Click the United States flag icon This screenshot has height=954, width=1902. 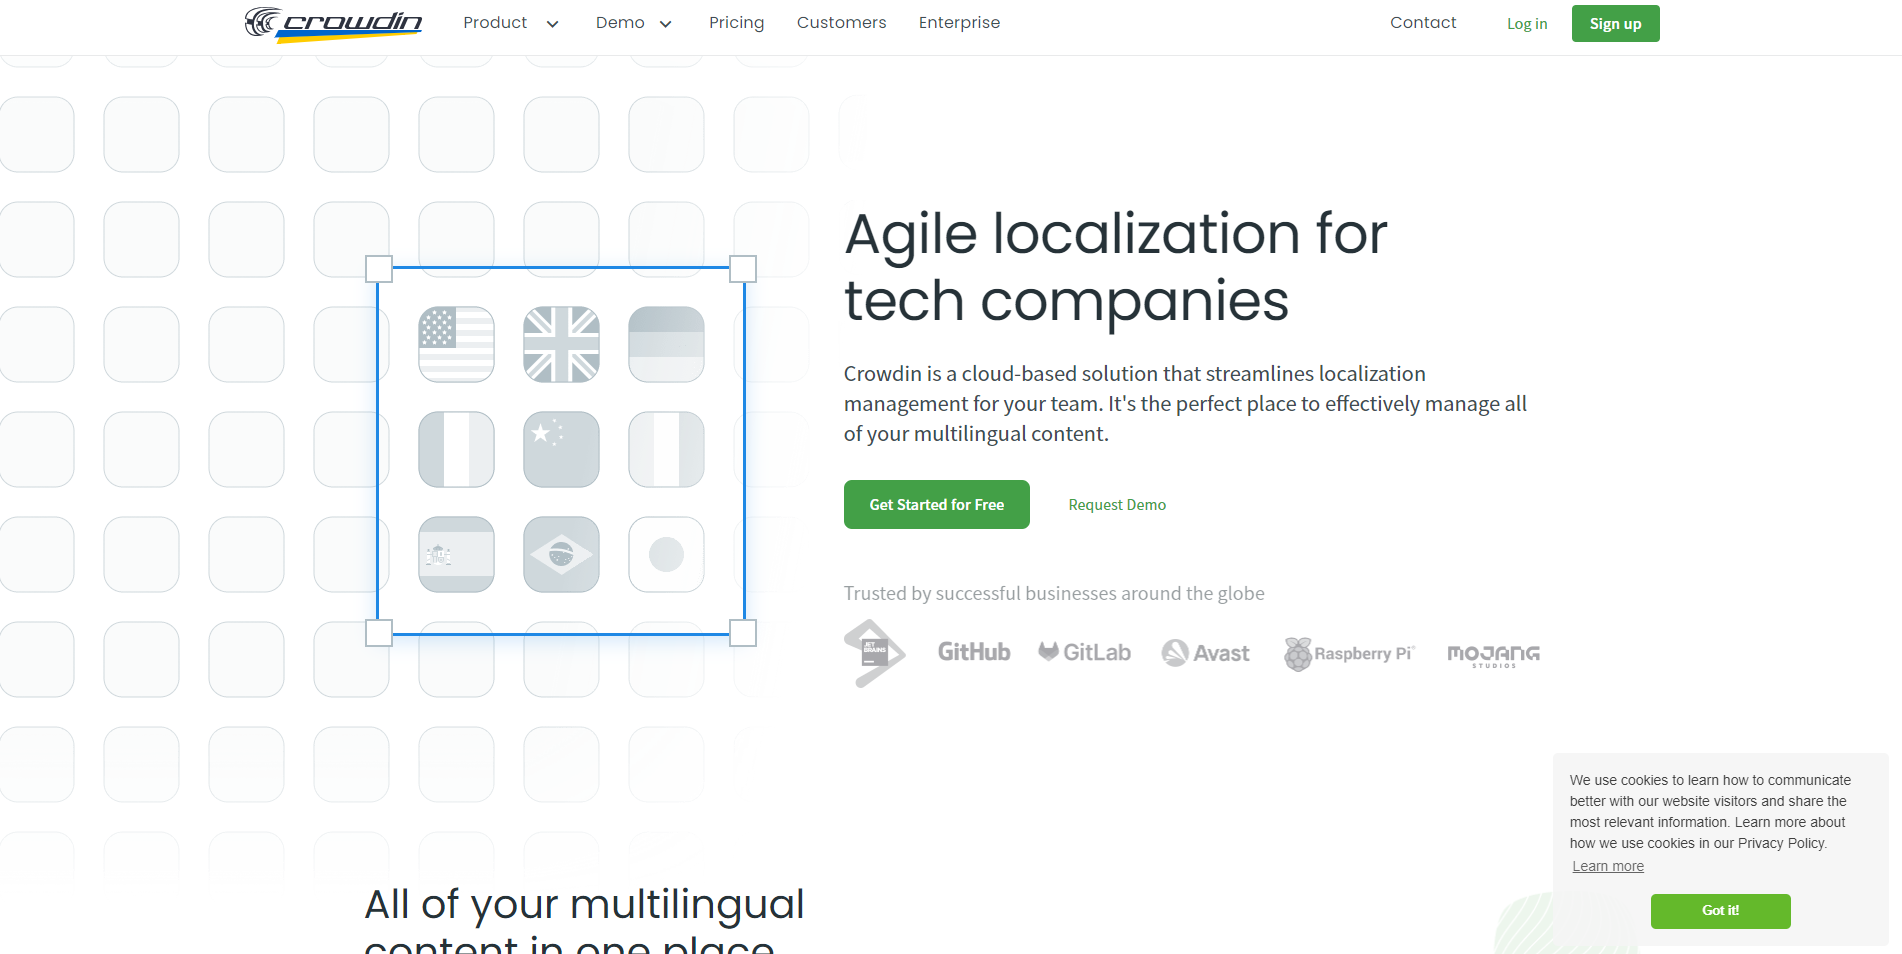(x=456, y=344)
